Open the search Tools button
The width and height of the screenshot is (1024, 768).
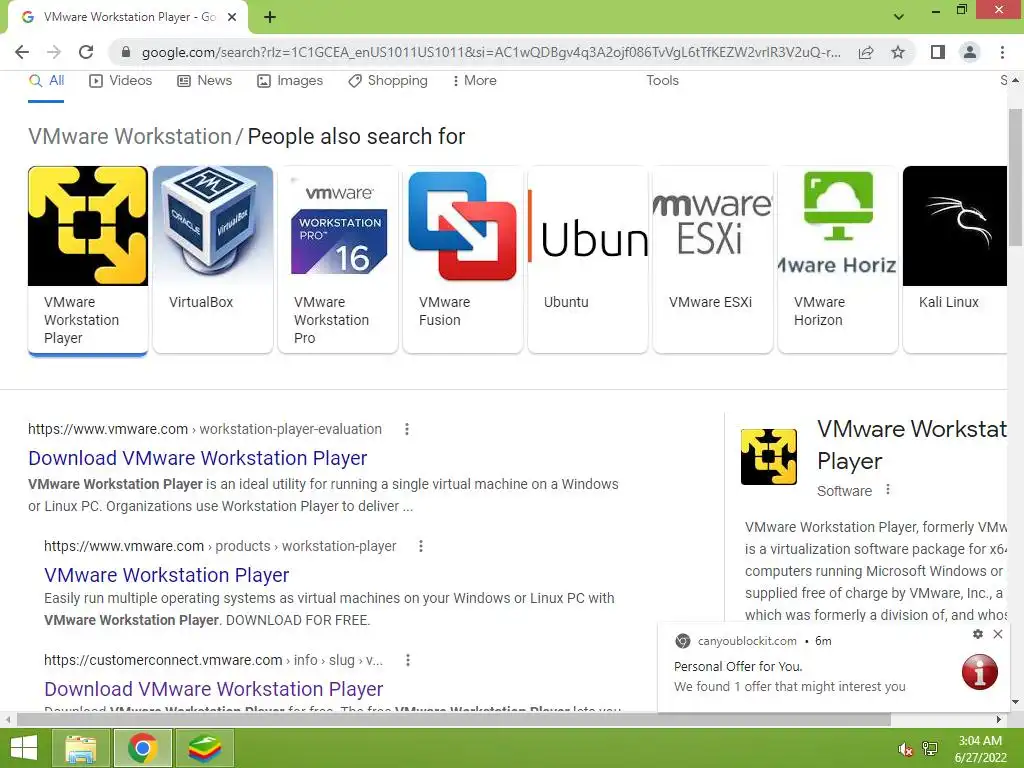(x=662, y=81)
